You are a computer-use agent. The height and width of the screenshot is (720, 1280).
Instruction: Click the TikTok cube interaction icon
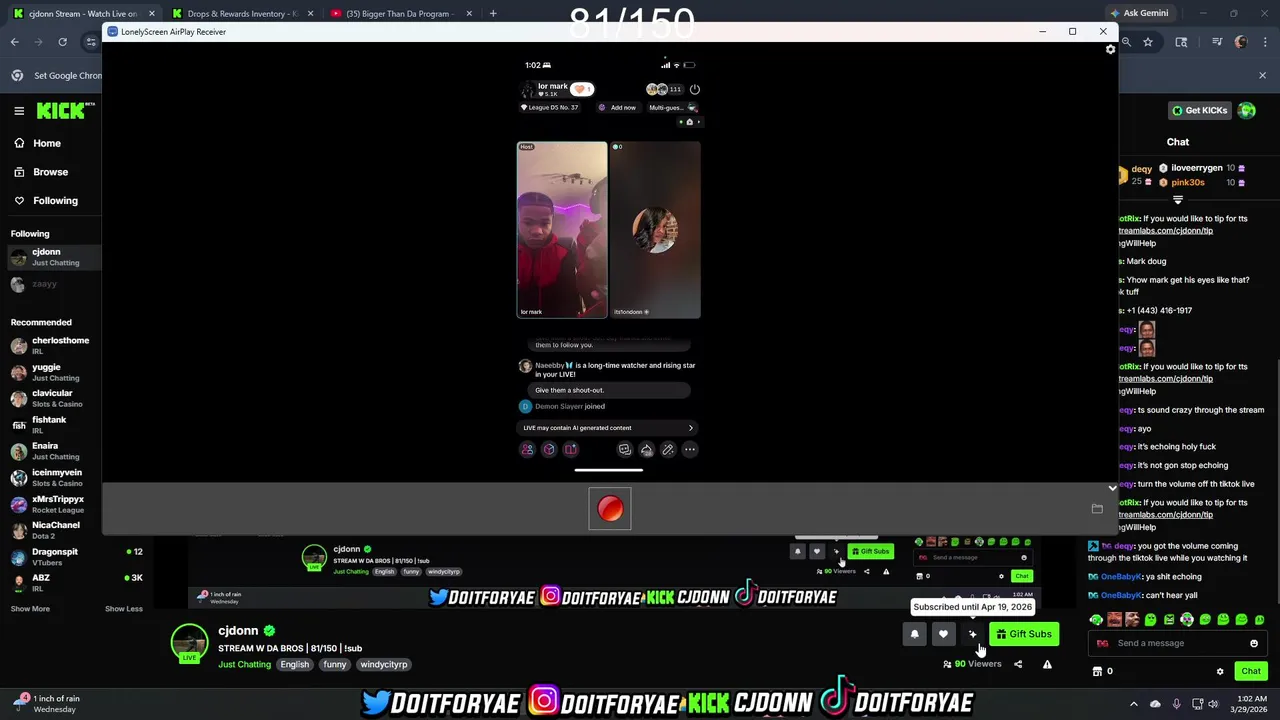click(x=549, y=450)
